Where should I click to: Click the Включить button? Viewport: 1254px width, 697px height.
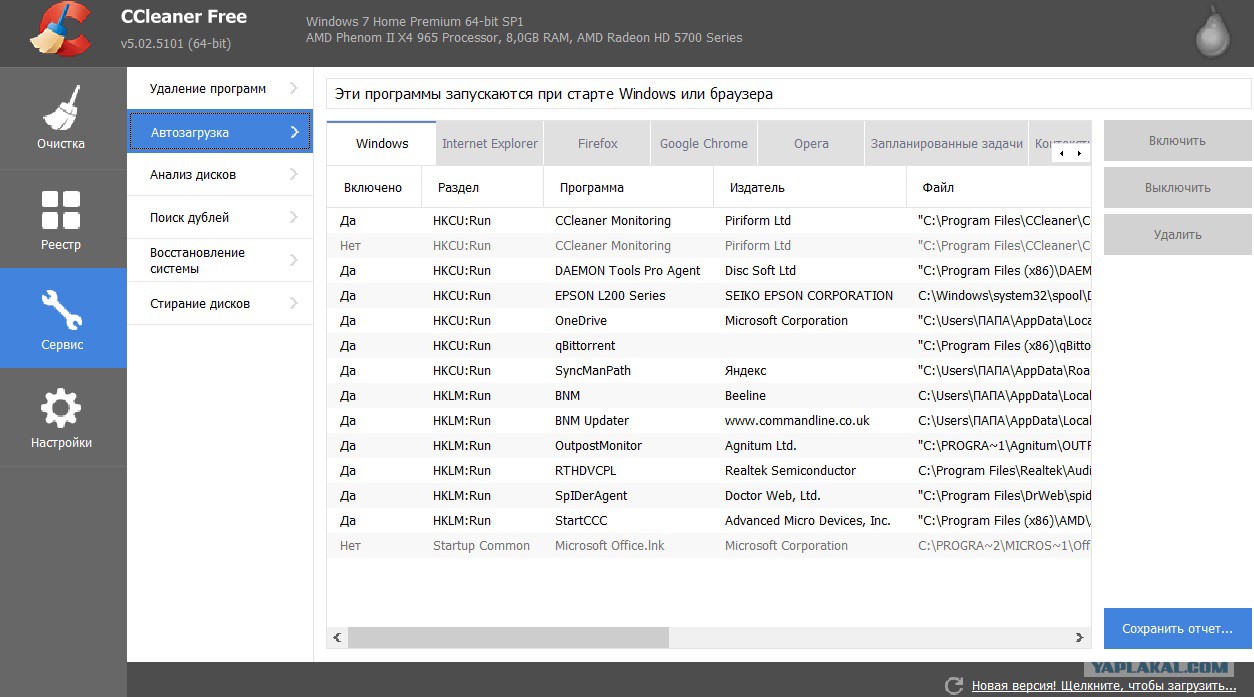coord(1177,141)
